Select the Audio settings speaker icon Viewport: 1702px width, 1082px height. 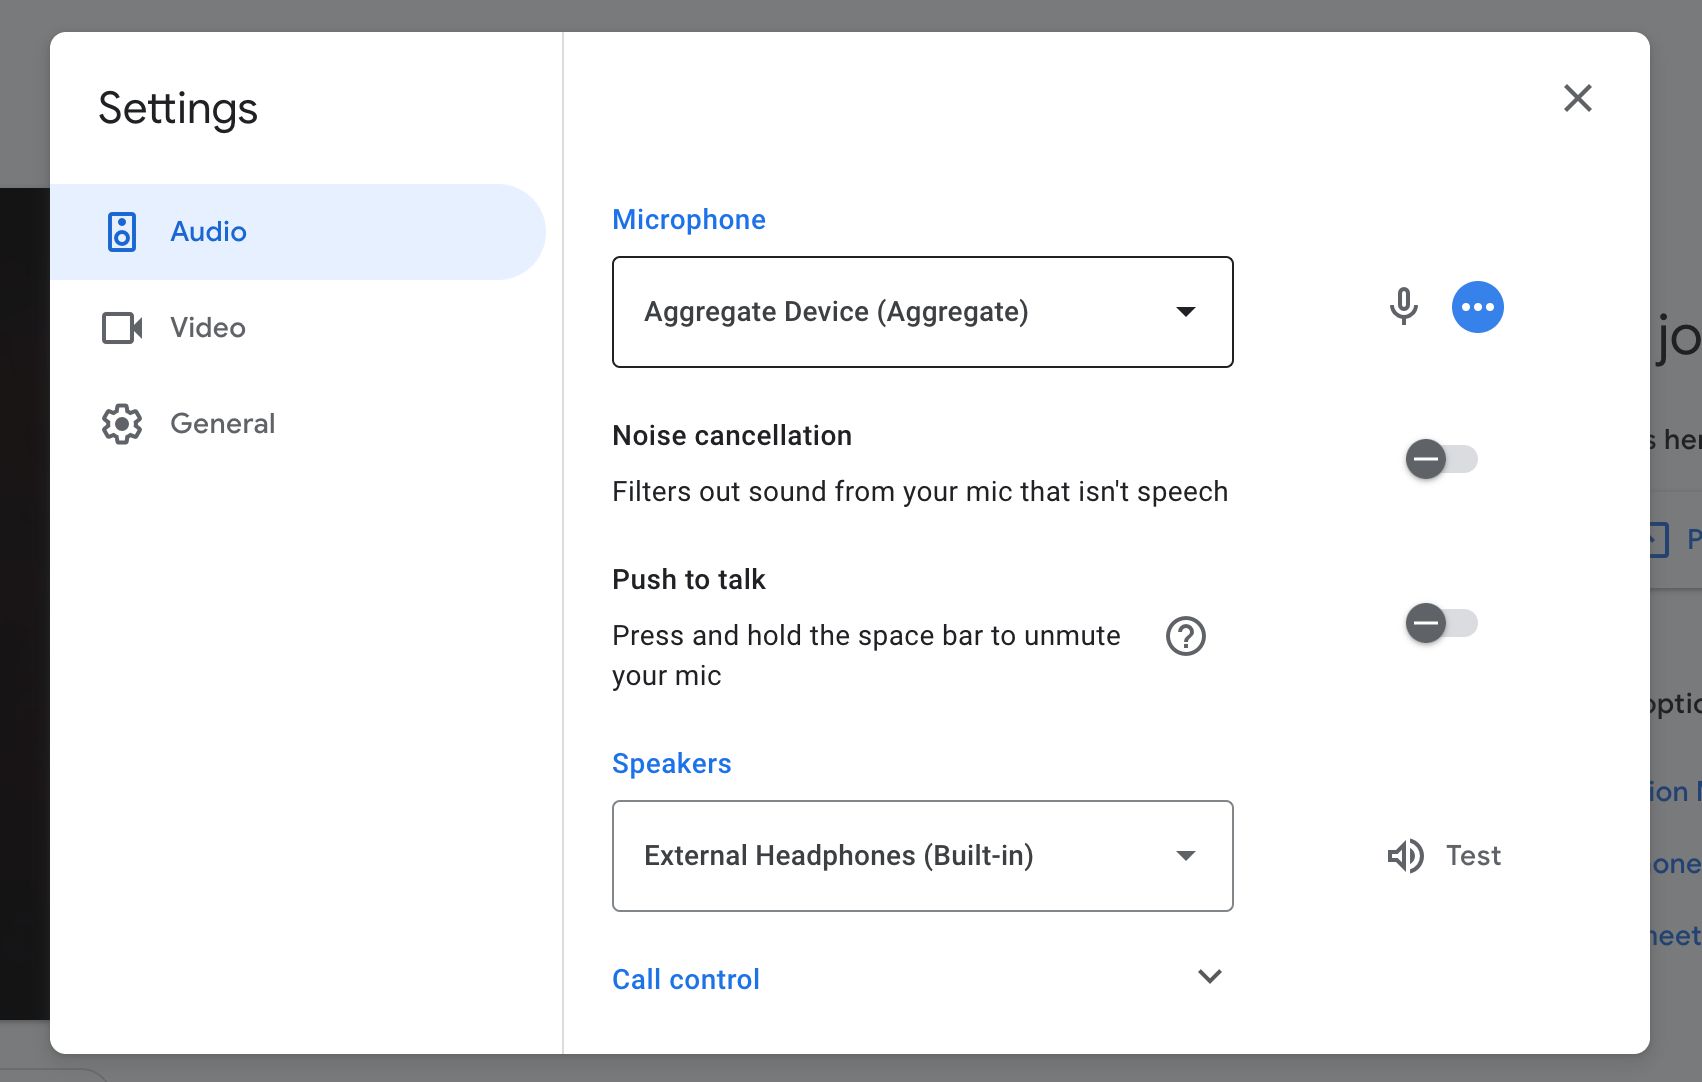coord(120,231)
